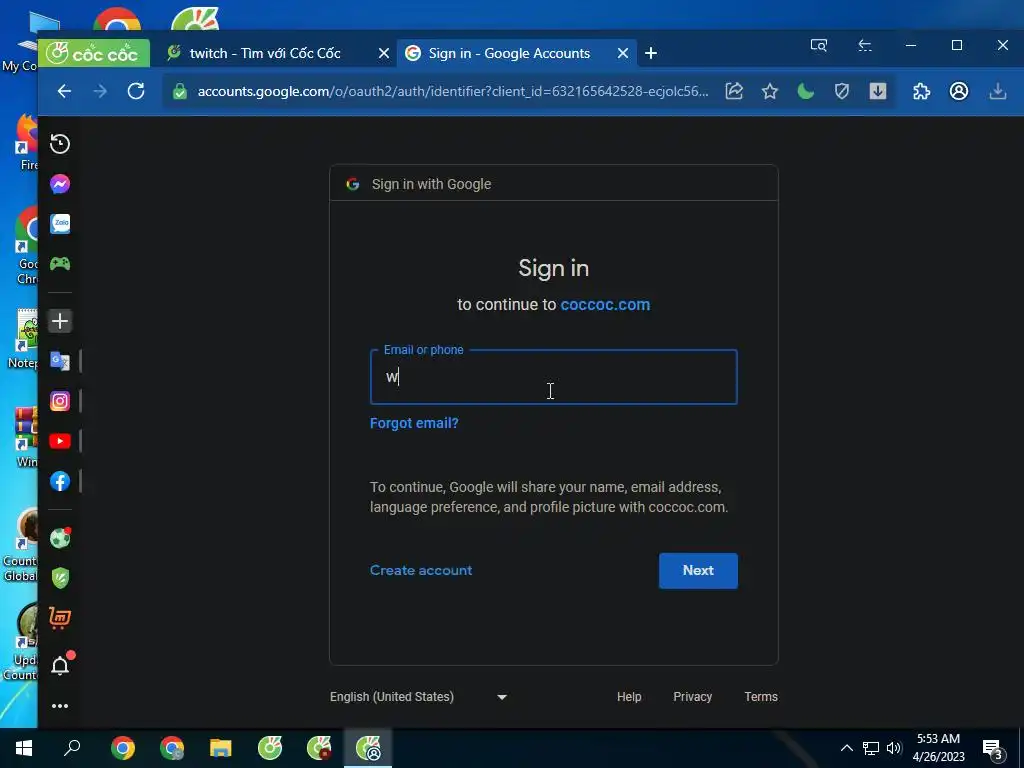
Task: Show hidden system tray icons
Action: point(846,748)
